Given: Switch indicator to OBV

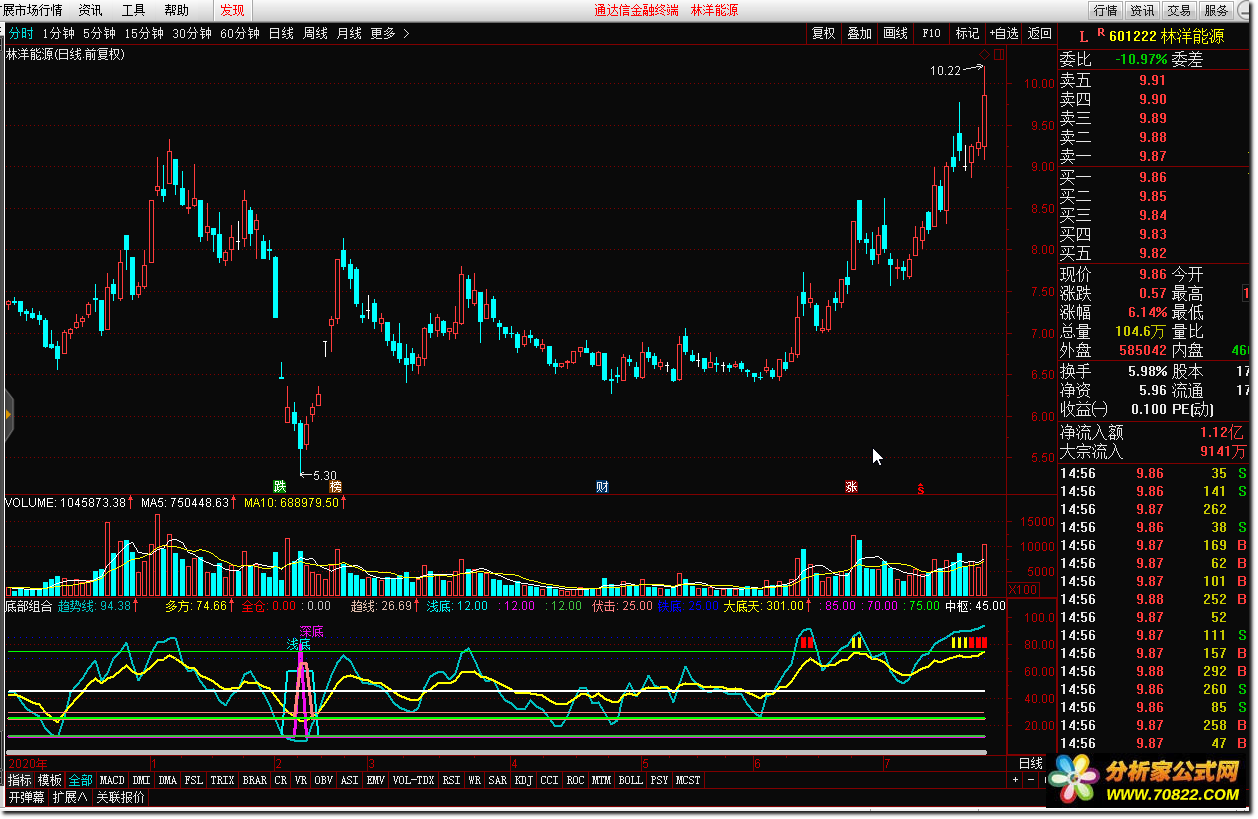Looking at the screenshot, I should 324,780.
